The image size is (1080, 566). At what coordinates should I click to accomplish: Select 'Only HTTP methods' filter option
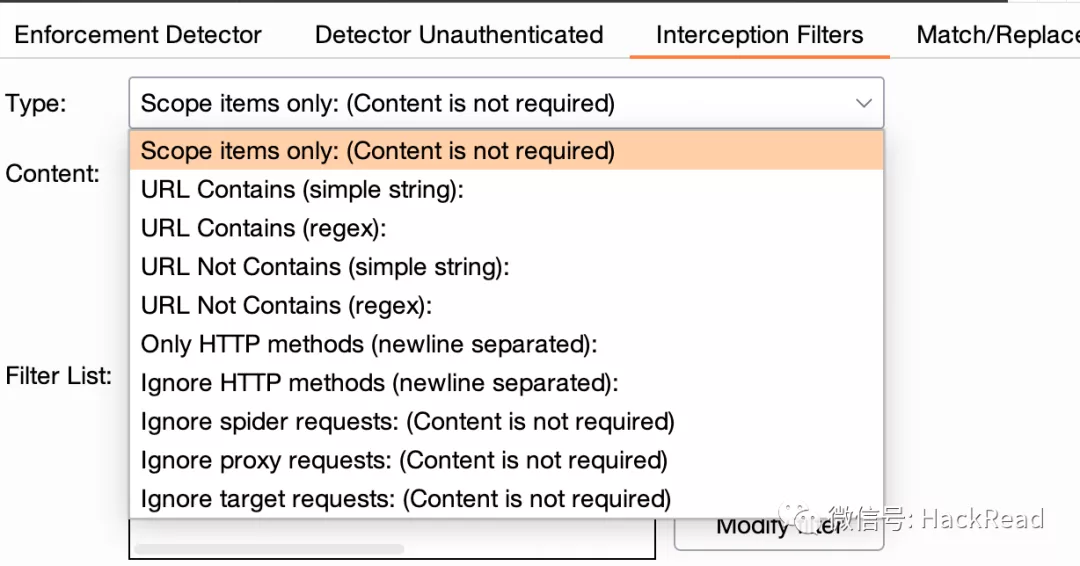[x=368, y=344]
